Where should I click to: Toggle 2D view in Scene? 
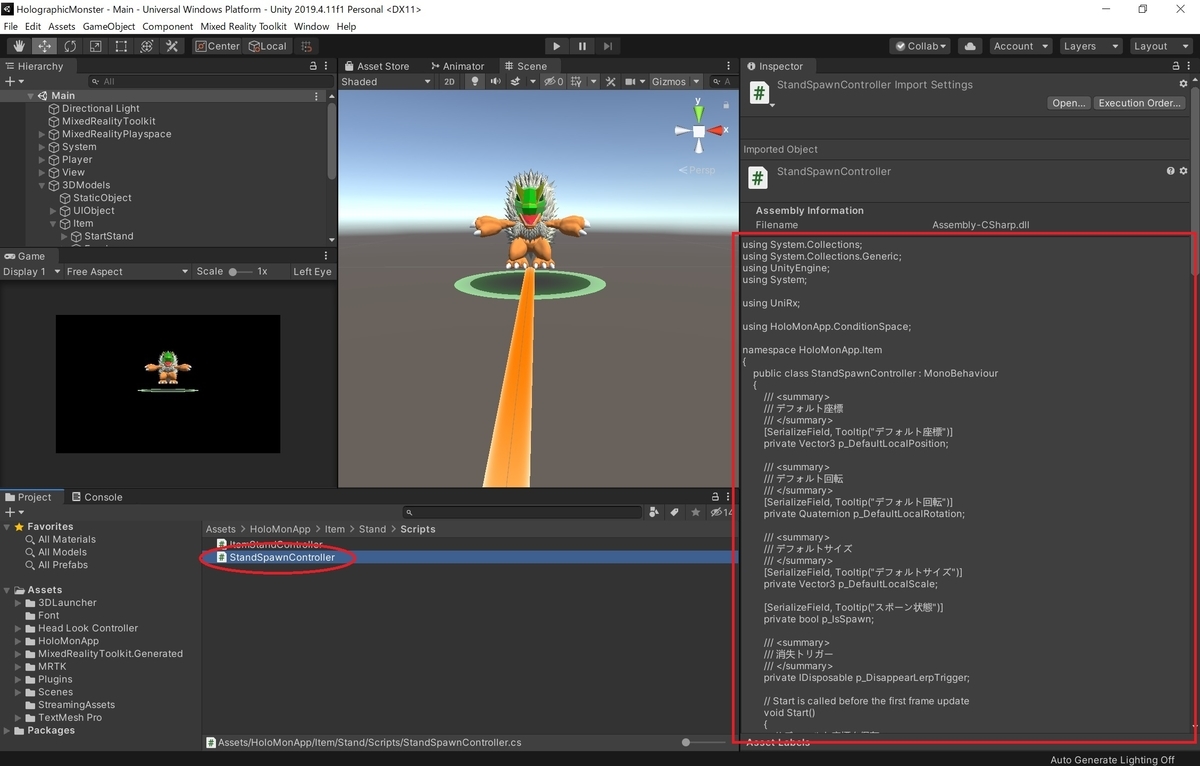449,82
